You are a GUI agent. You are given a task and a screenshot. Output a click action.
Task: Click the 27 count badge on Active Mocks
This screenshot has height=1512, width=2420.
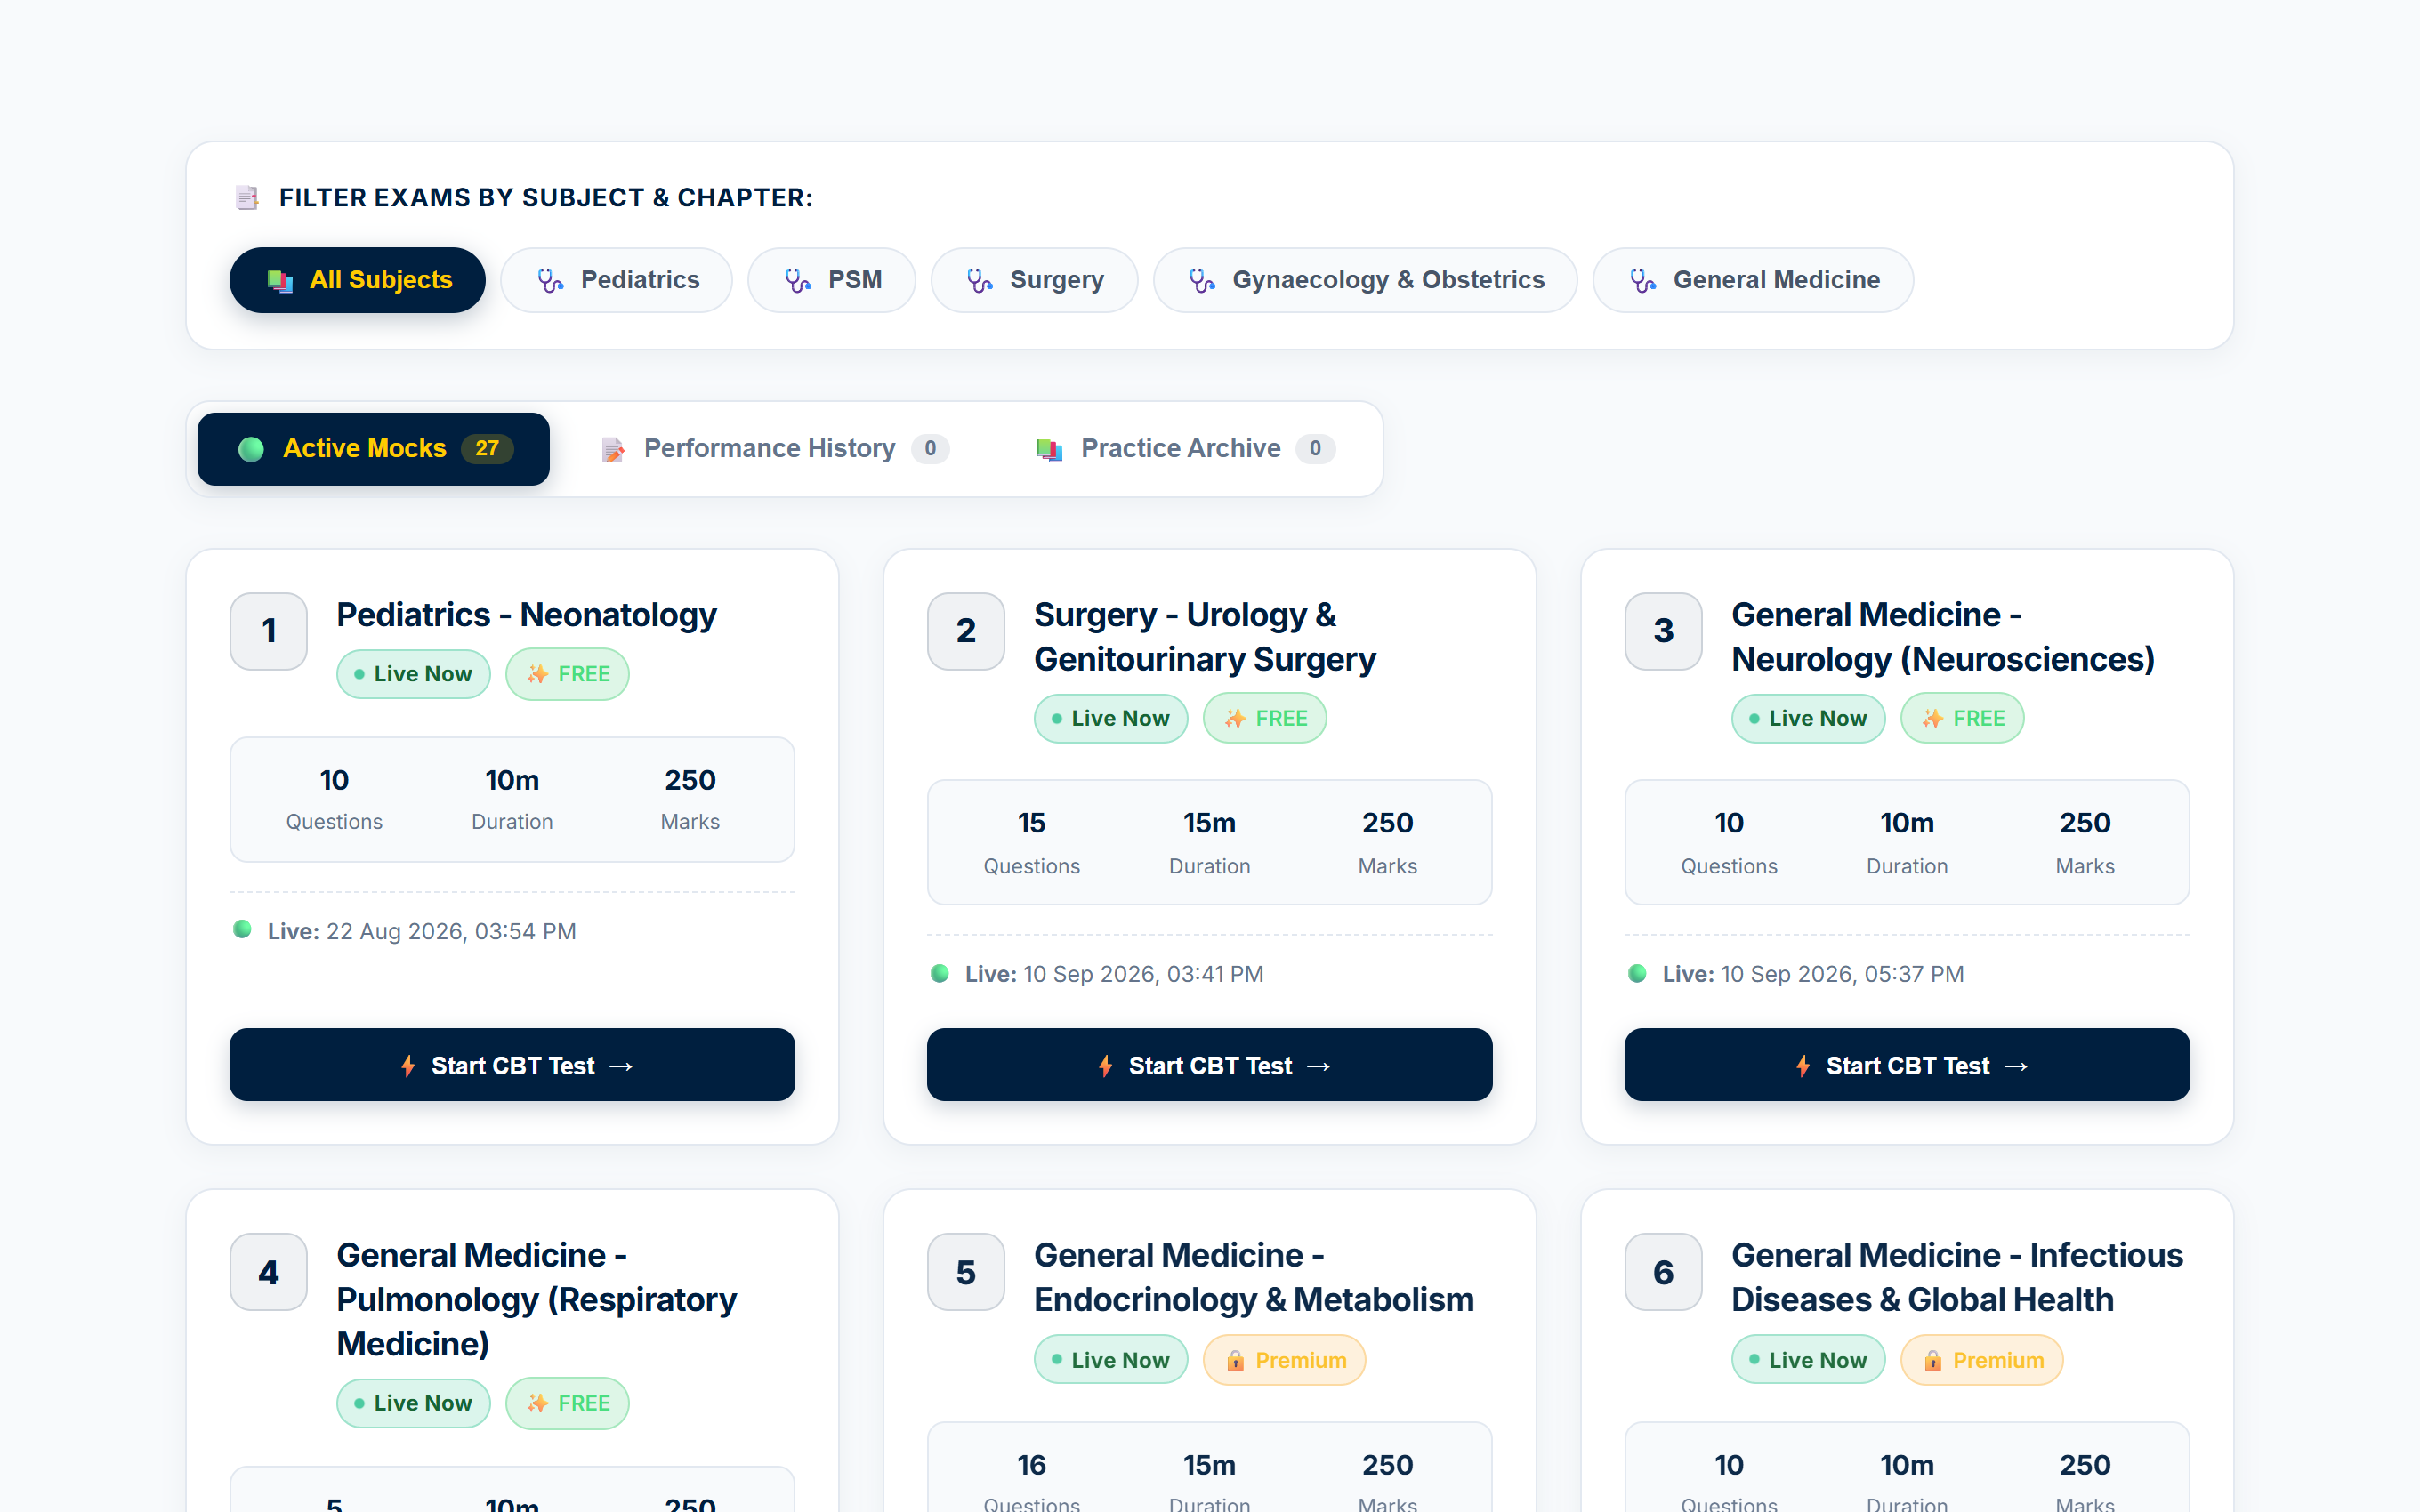pos(487,449)
